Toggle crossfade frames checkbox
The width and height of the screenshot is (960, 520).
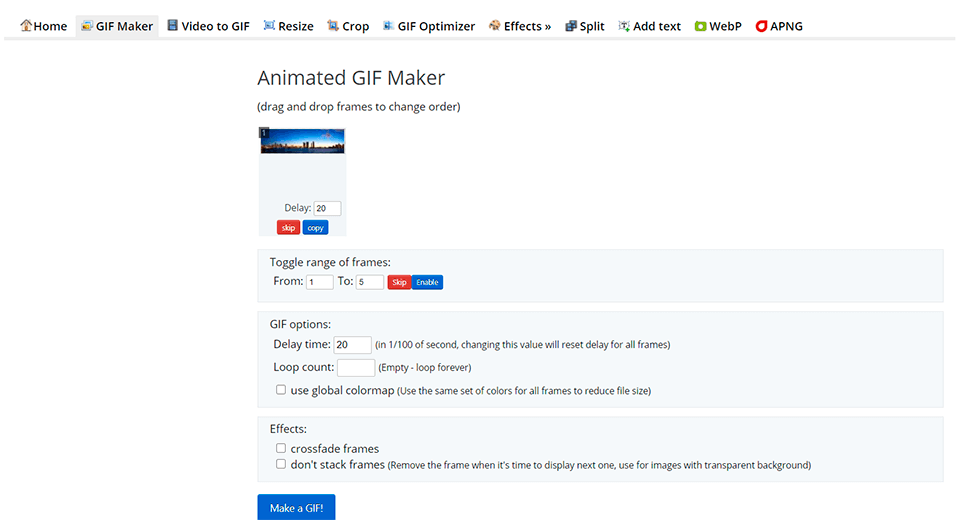pos(281,449)
